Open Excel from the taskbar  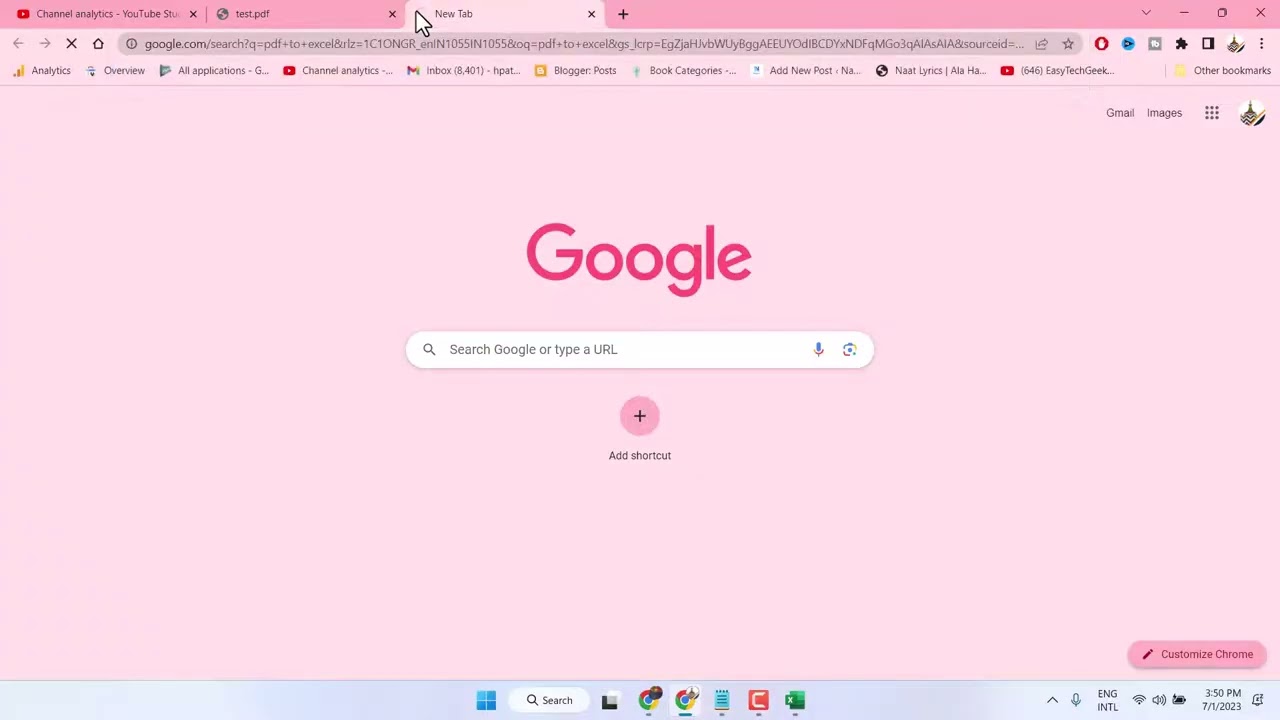click(x=795, y=700)
